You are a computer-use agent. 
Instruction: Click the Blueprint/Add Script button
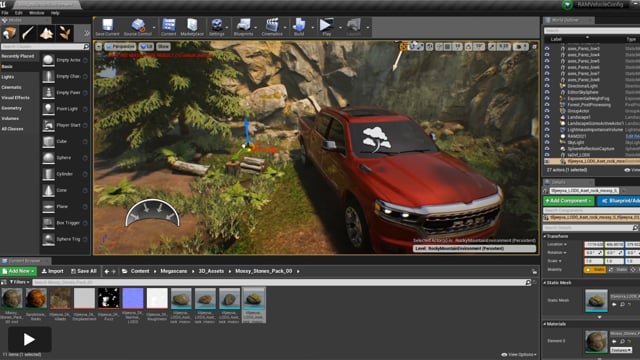(619, 201)
